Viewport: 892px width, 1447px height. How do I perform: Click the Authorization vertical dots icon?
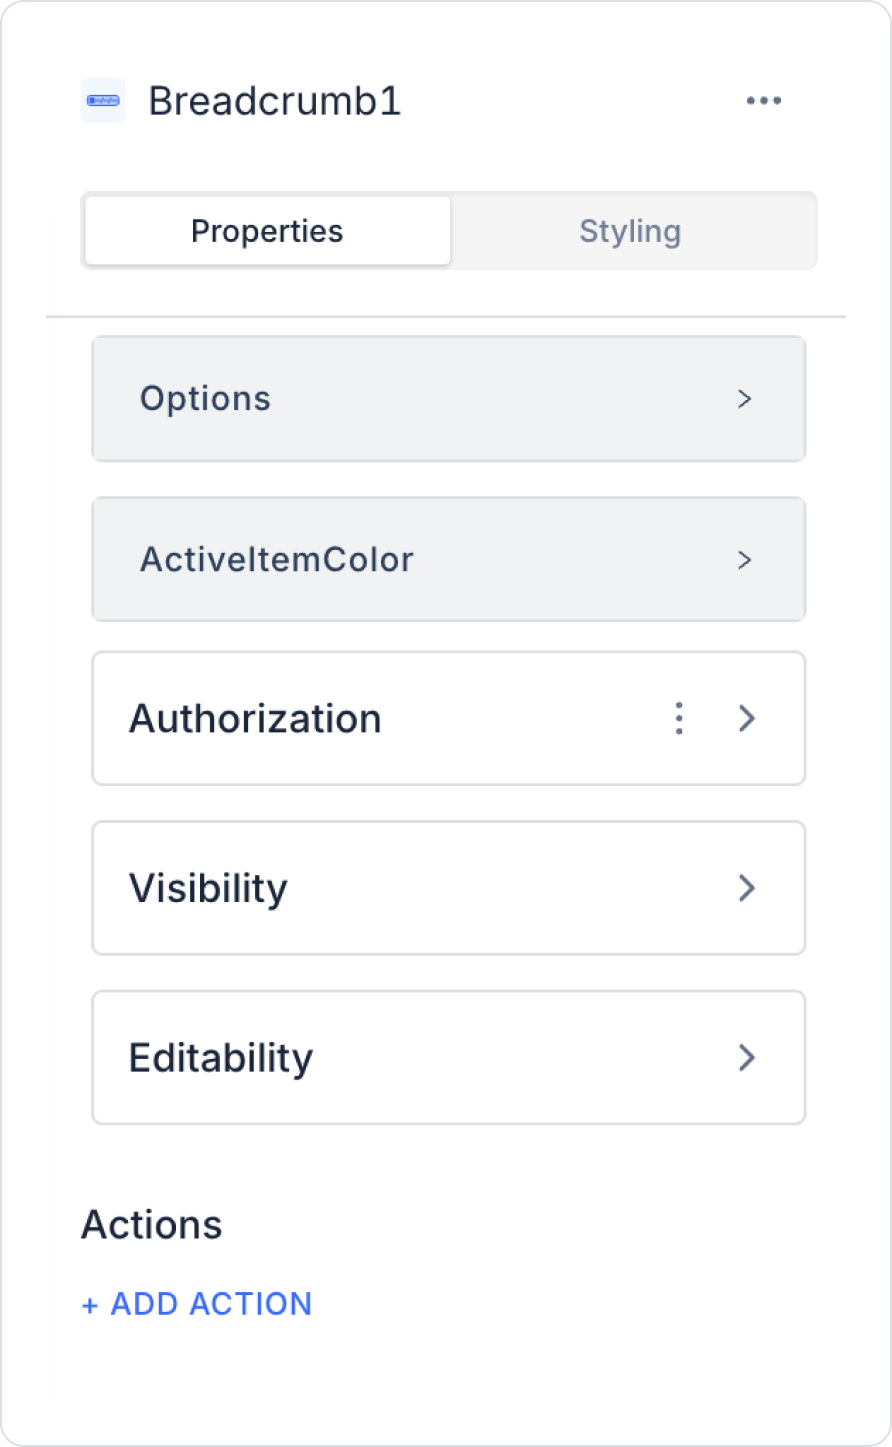(x=679, y=718)
